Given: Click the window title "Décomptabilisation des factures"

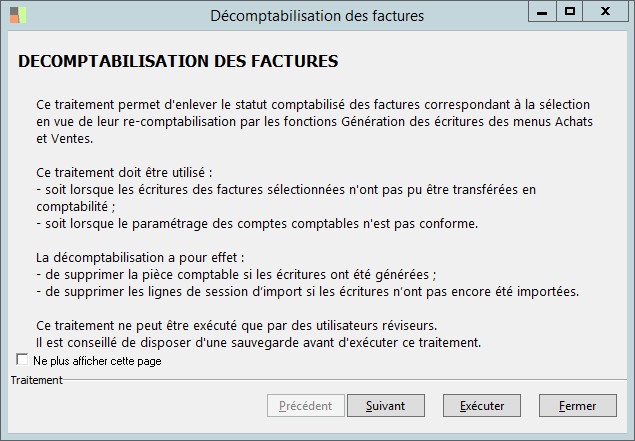Looking at the screenshot, I should coord(317,15).
